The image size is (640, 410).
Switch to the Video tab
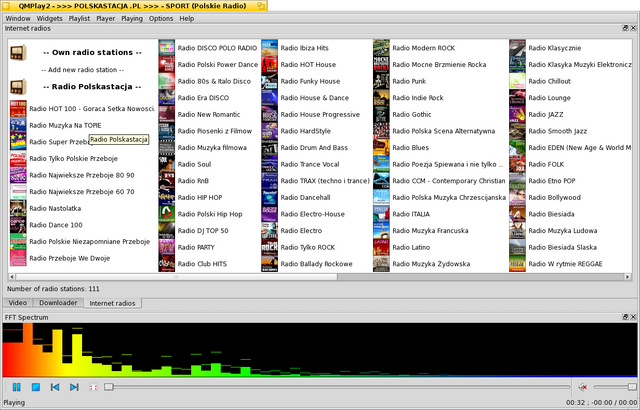coord(18,303)
